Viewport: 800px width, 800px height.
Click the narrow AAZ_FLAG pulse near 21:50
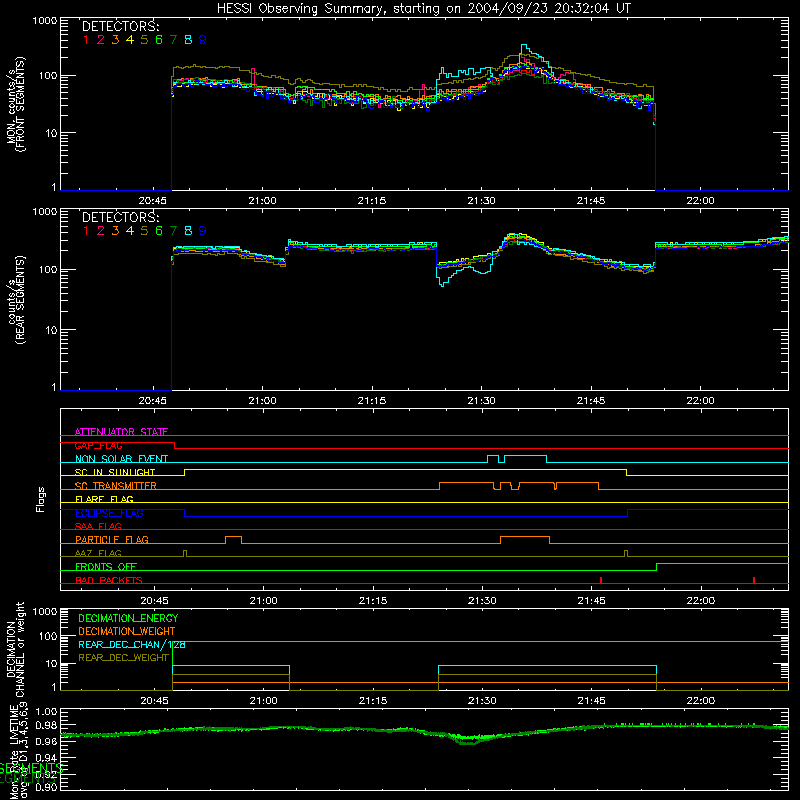point(627,553)
